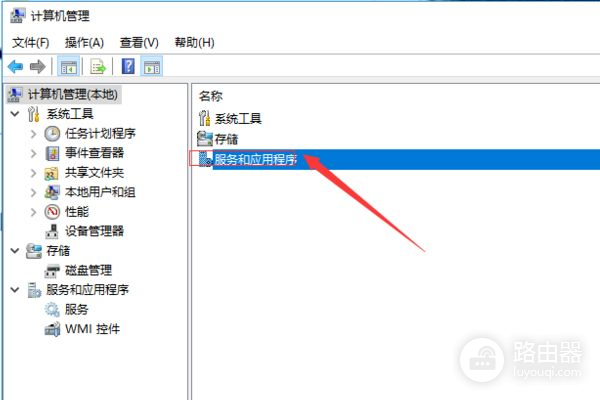Open the 文件(F) menu
This screenshot has height=400, width=600.
[31, 42]
